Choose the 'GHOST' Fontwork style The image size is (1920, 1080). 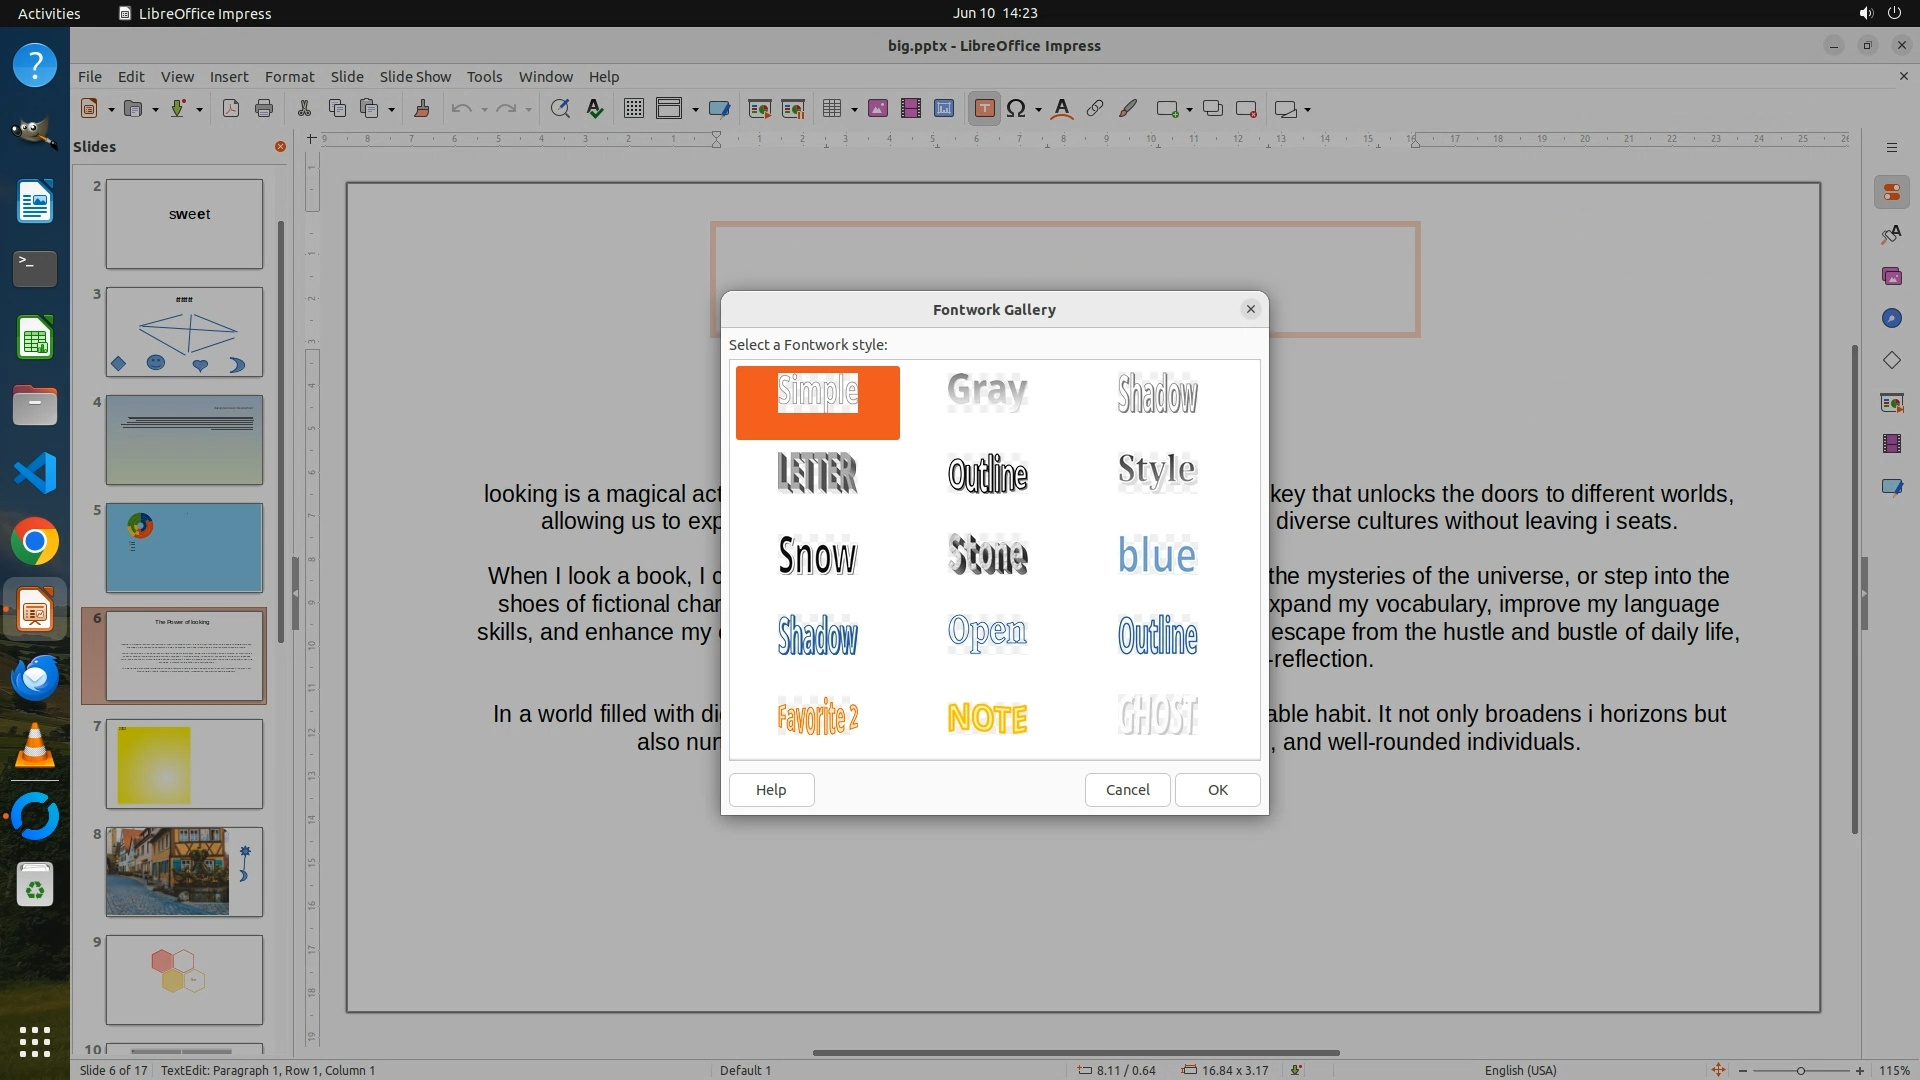pos(1157,716)
